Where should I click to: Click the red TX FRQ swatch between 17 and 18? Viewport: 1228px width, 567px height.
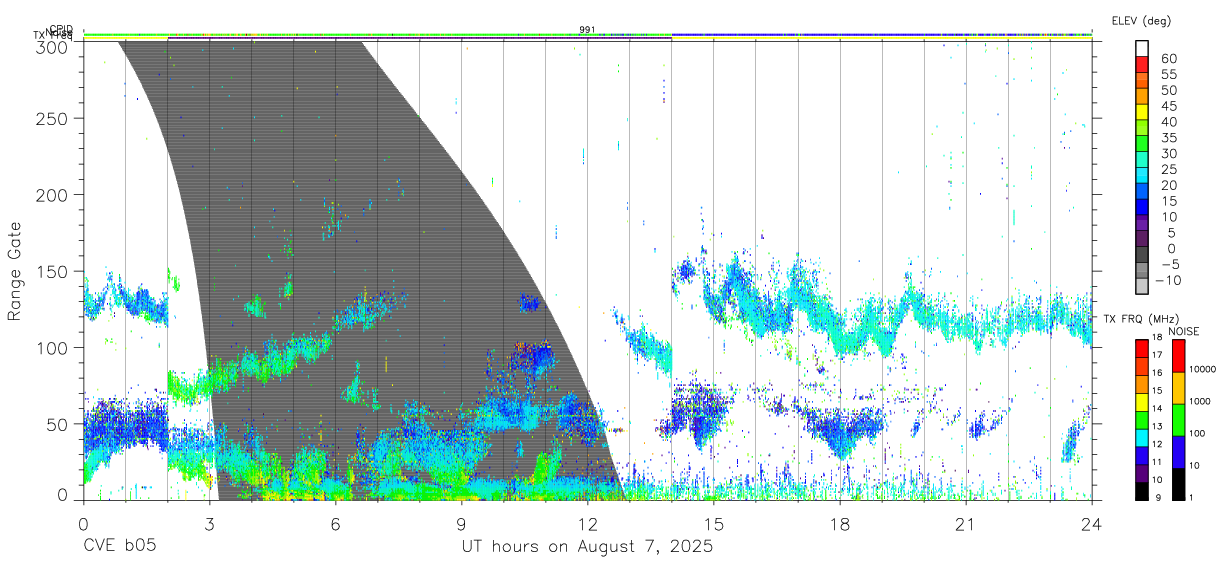click(x=1142, y=348)
